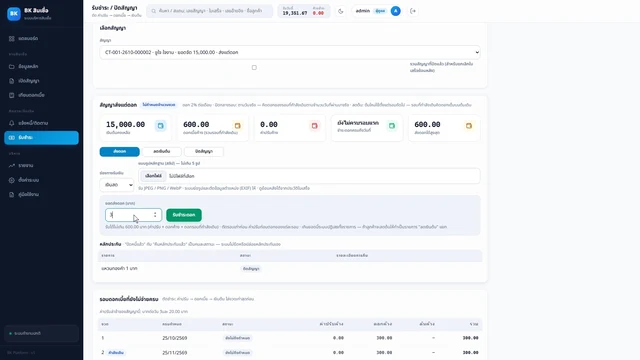This screenshot has width=640, height=360.
Task: Click the 19,351.67 balance pill in the header
Action: [x=304, y=11]
